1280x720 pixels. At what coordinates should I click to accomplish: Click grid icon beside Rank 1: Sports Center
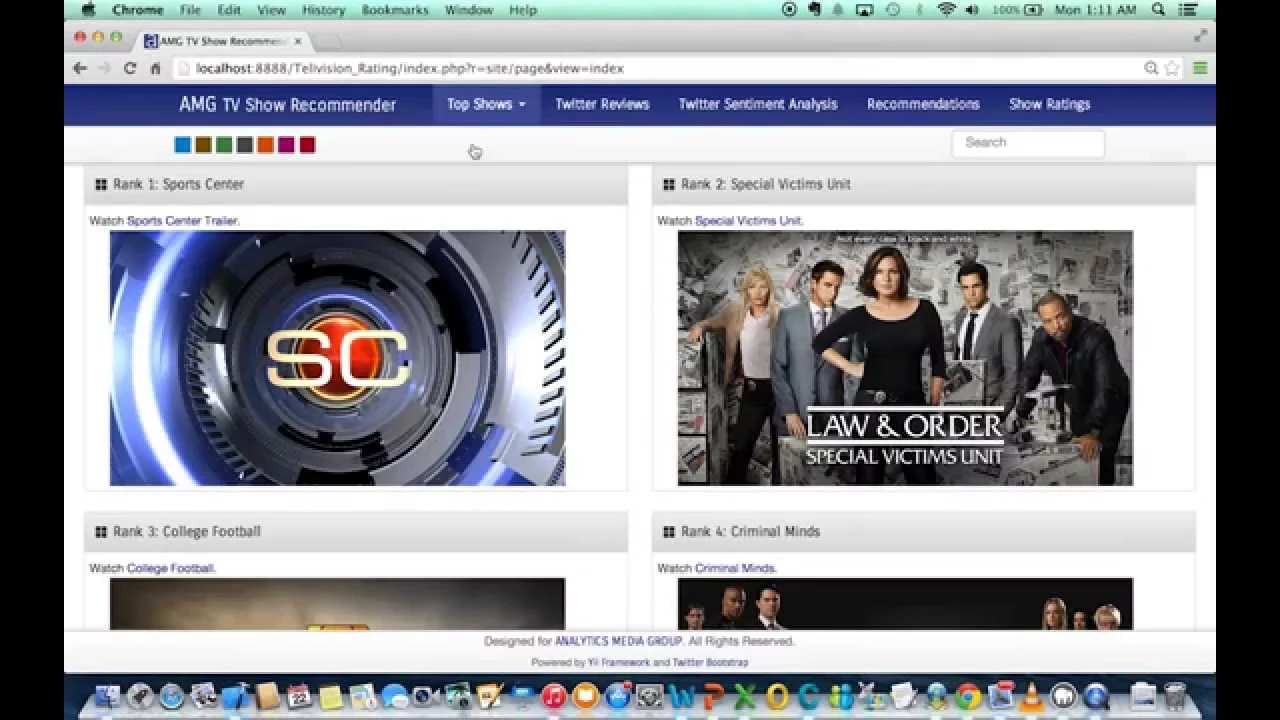(x=101, y=185)
